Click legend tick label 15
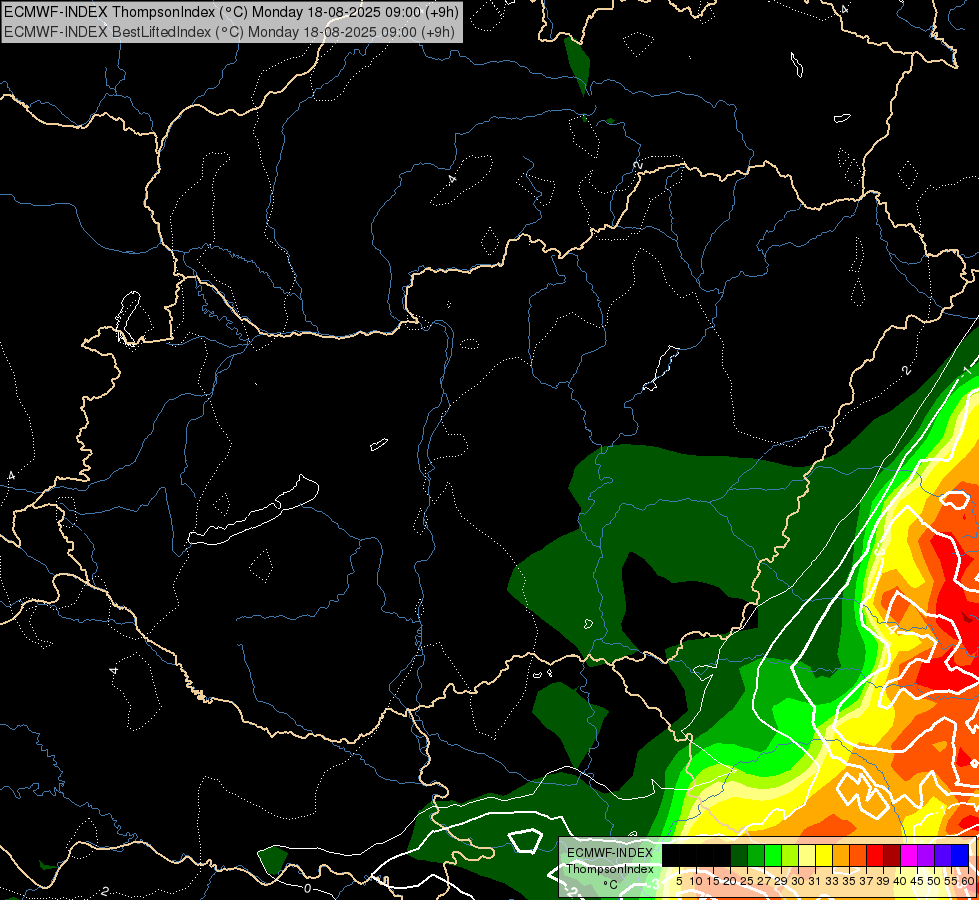The image size is (979, 900). click(x=713, y=881)
